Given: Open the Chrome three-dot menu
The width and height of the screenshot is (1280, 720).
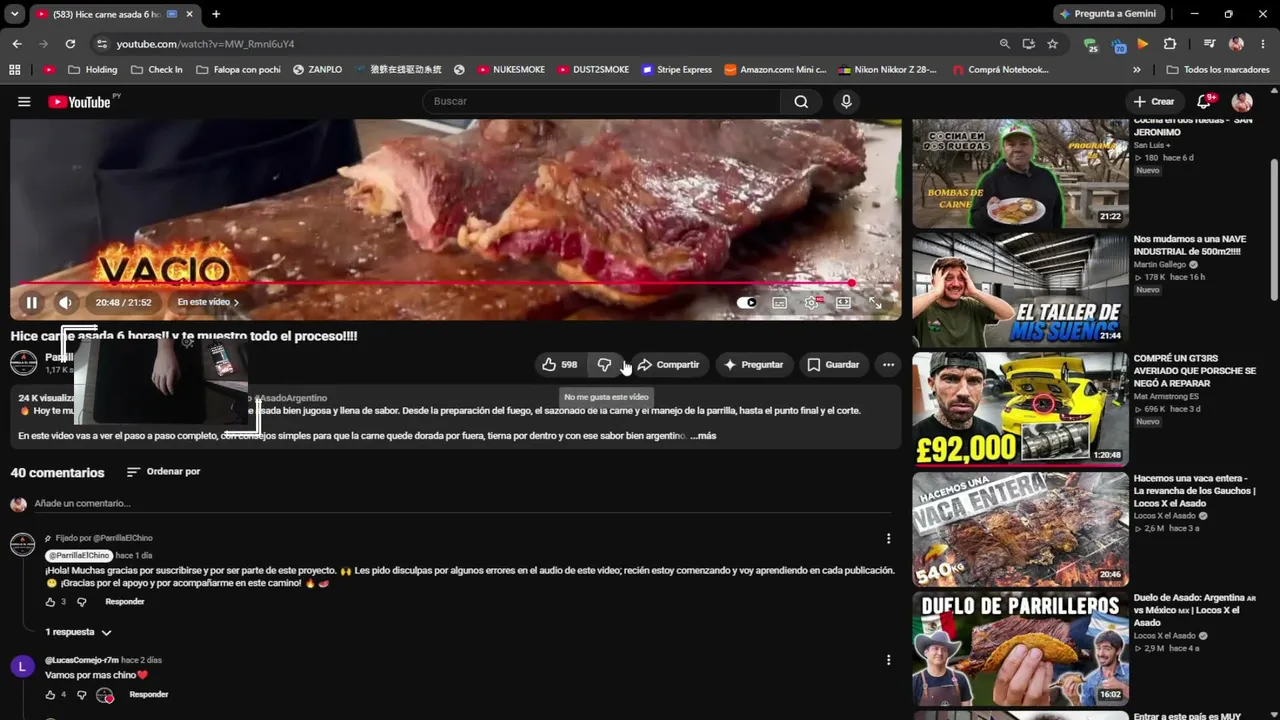Looking at the screenshot, I should (x=1263, y=44).
